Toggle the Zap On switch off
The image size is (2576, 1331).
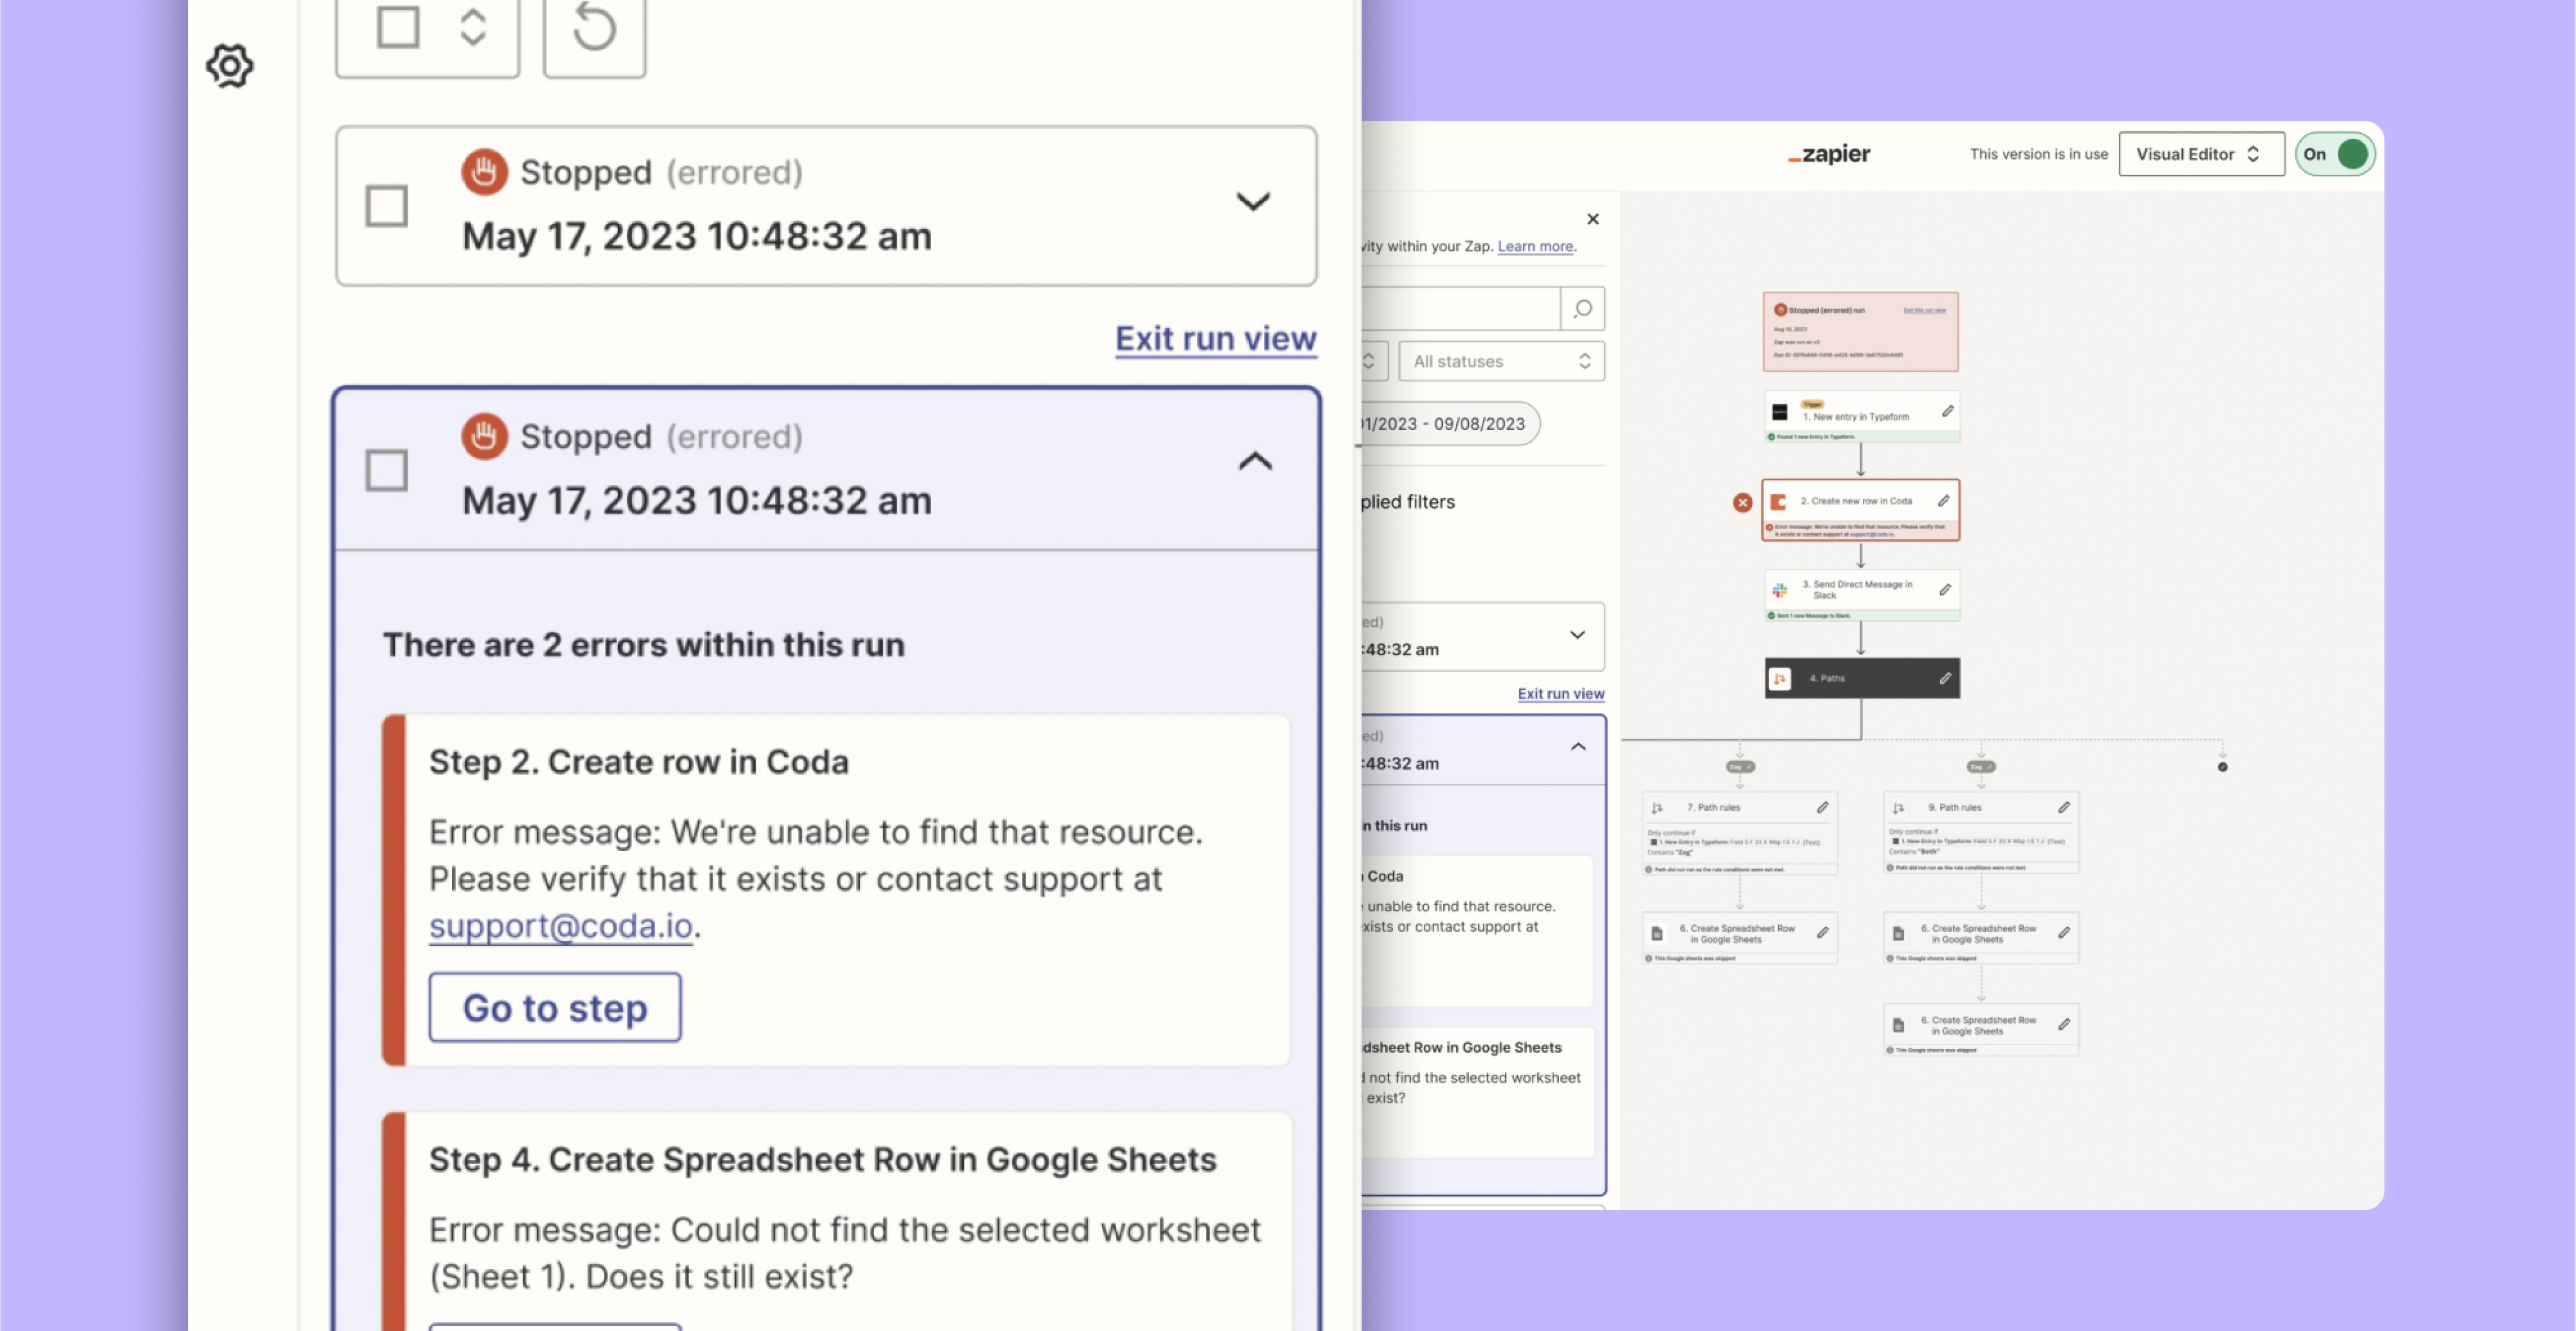tap(2336, 154)
